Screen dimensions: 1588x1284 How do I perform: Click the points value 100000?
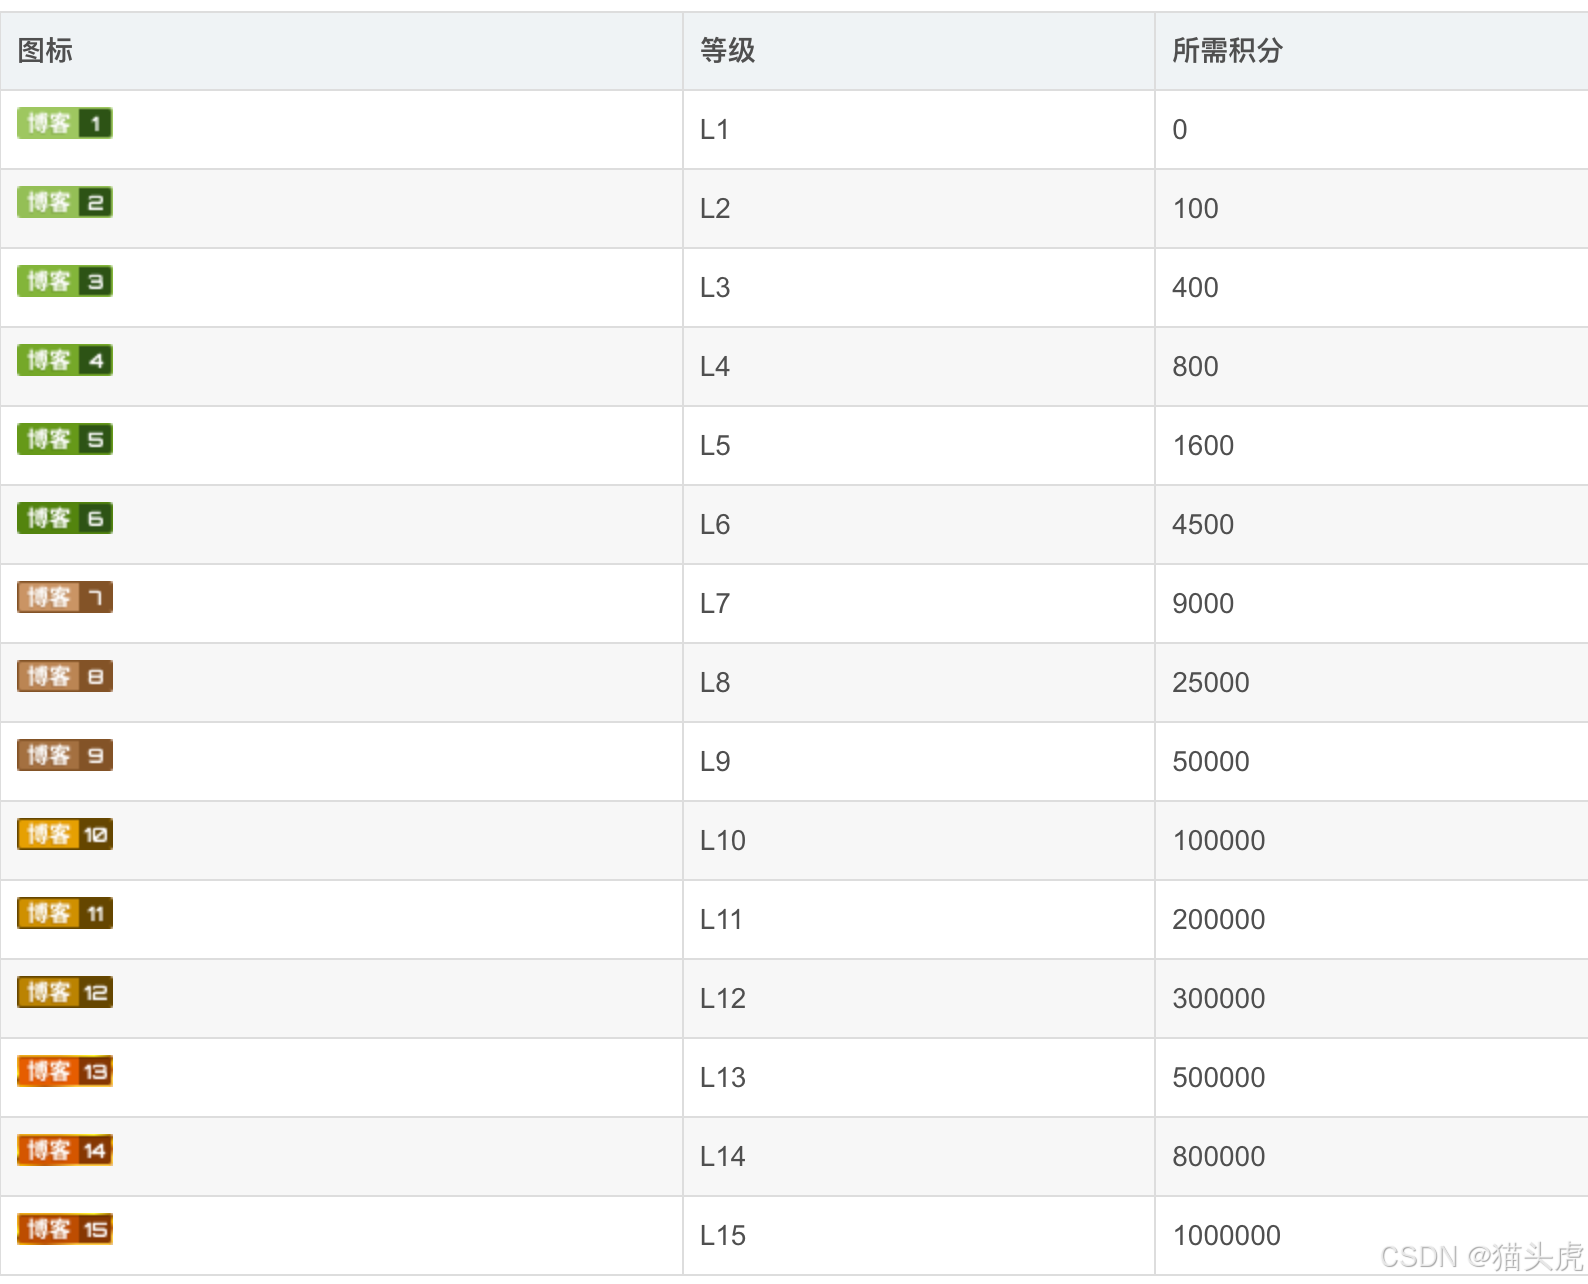coord(1219,840)
